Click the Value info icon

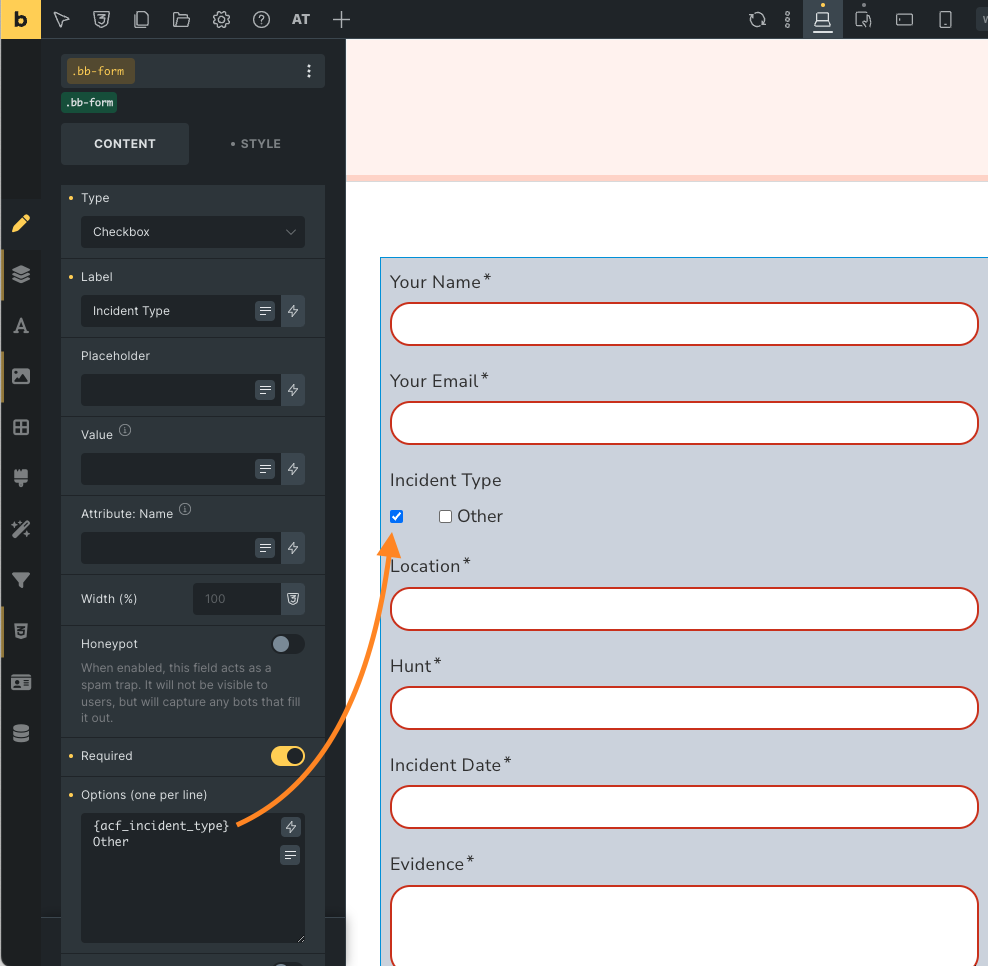point(125,430)
